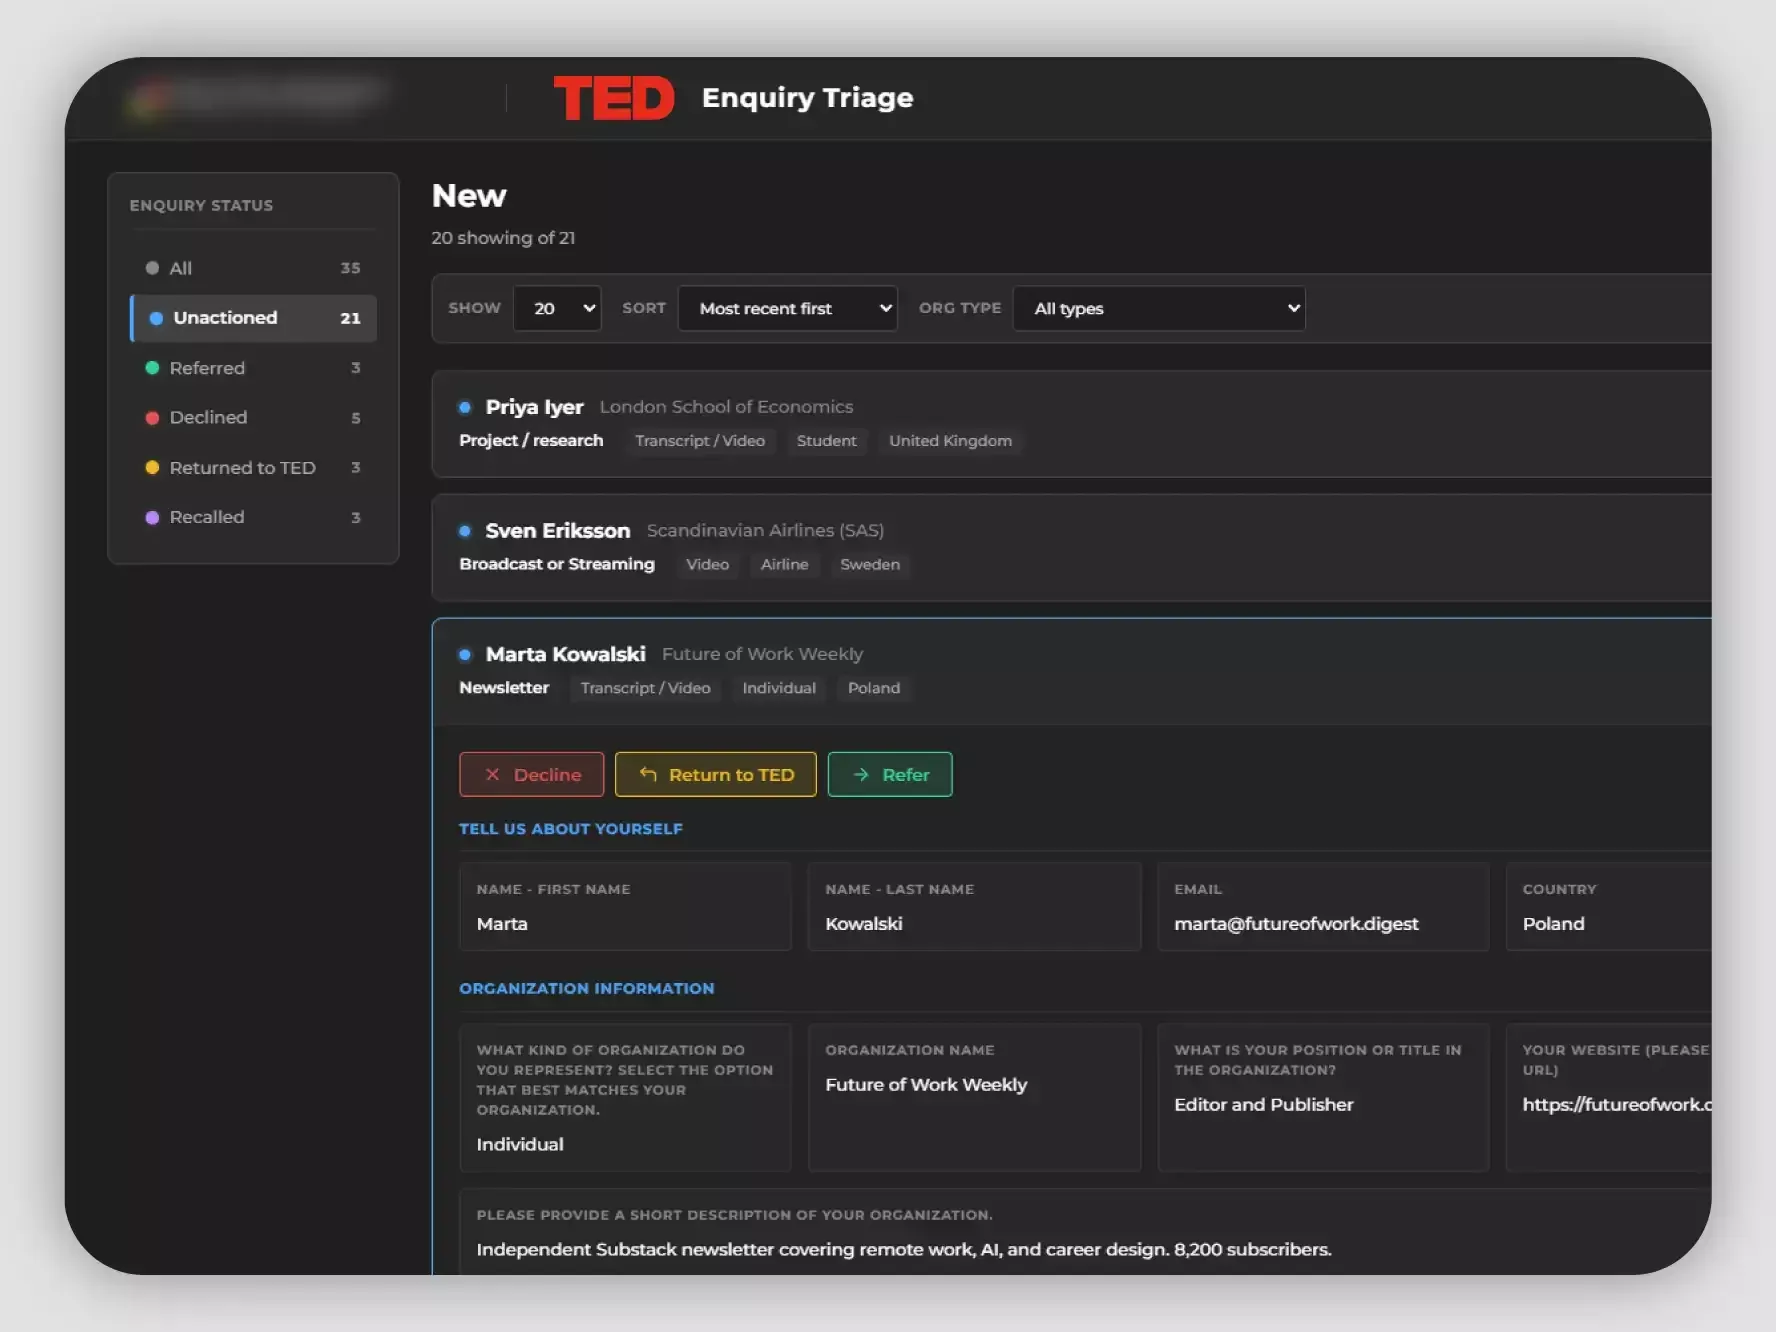1776x1332 pixels.
Task: Click the position value Editor and Publisher
Action: tap(1263, 1105)
